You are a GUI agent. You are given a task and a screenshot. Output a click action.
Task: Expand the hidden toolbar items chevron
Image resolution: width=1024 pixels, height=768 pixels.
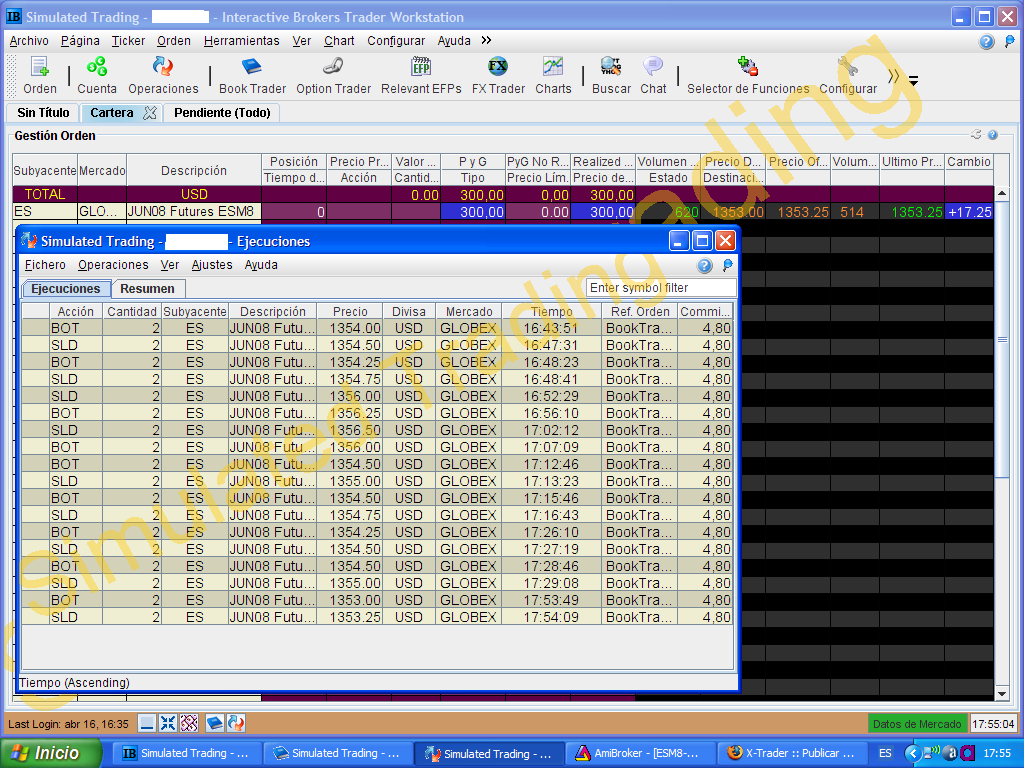(893, 76)
